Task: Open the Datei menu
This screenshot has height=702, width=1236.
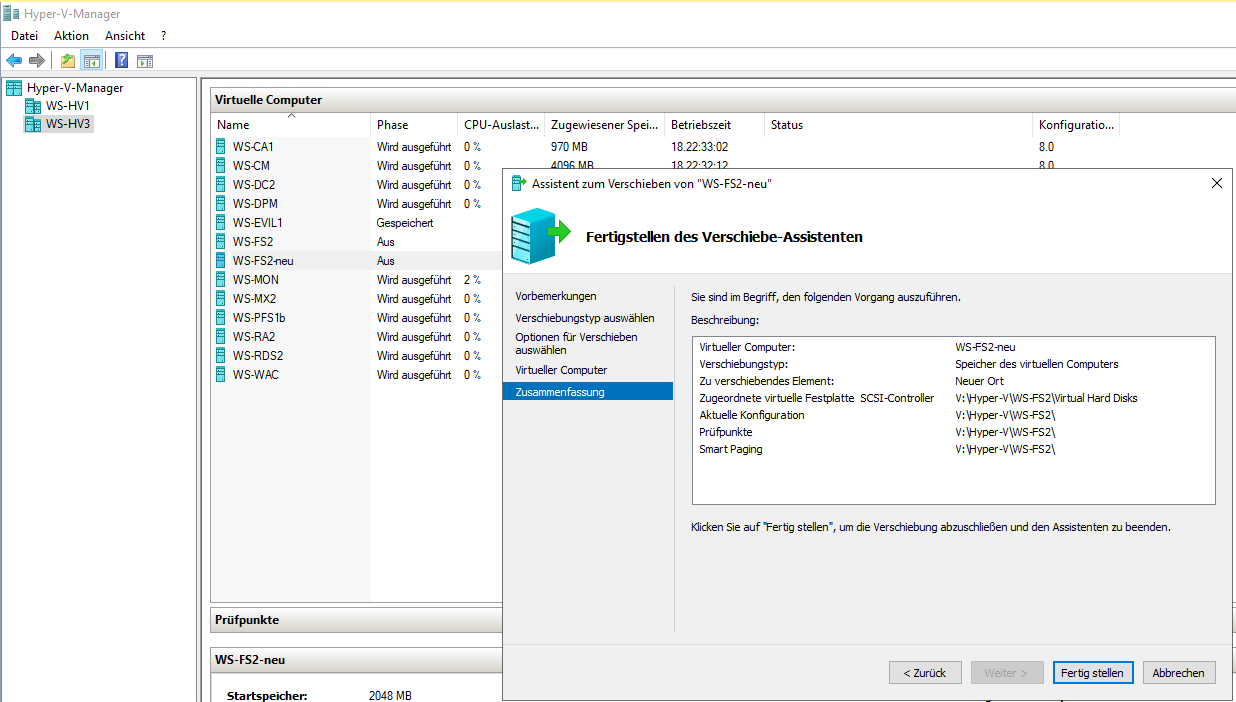Action: pos(24,36)
